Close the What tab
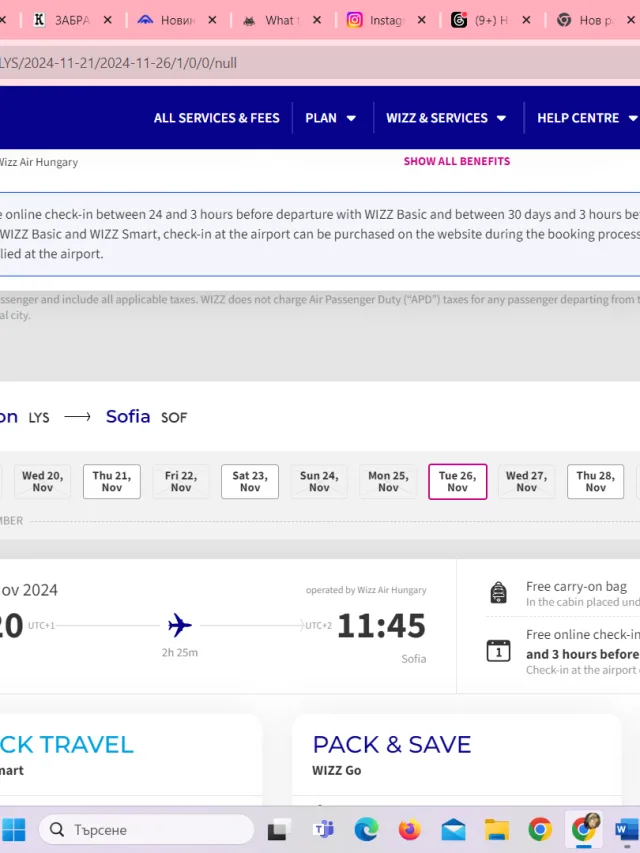Screen dimensions: 640x853 click(x=317, y=20)
